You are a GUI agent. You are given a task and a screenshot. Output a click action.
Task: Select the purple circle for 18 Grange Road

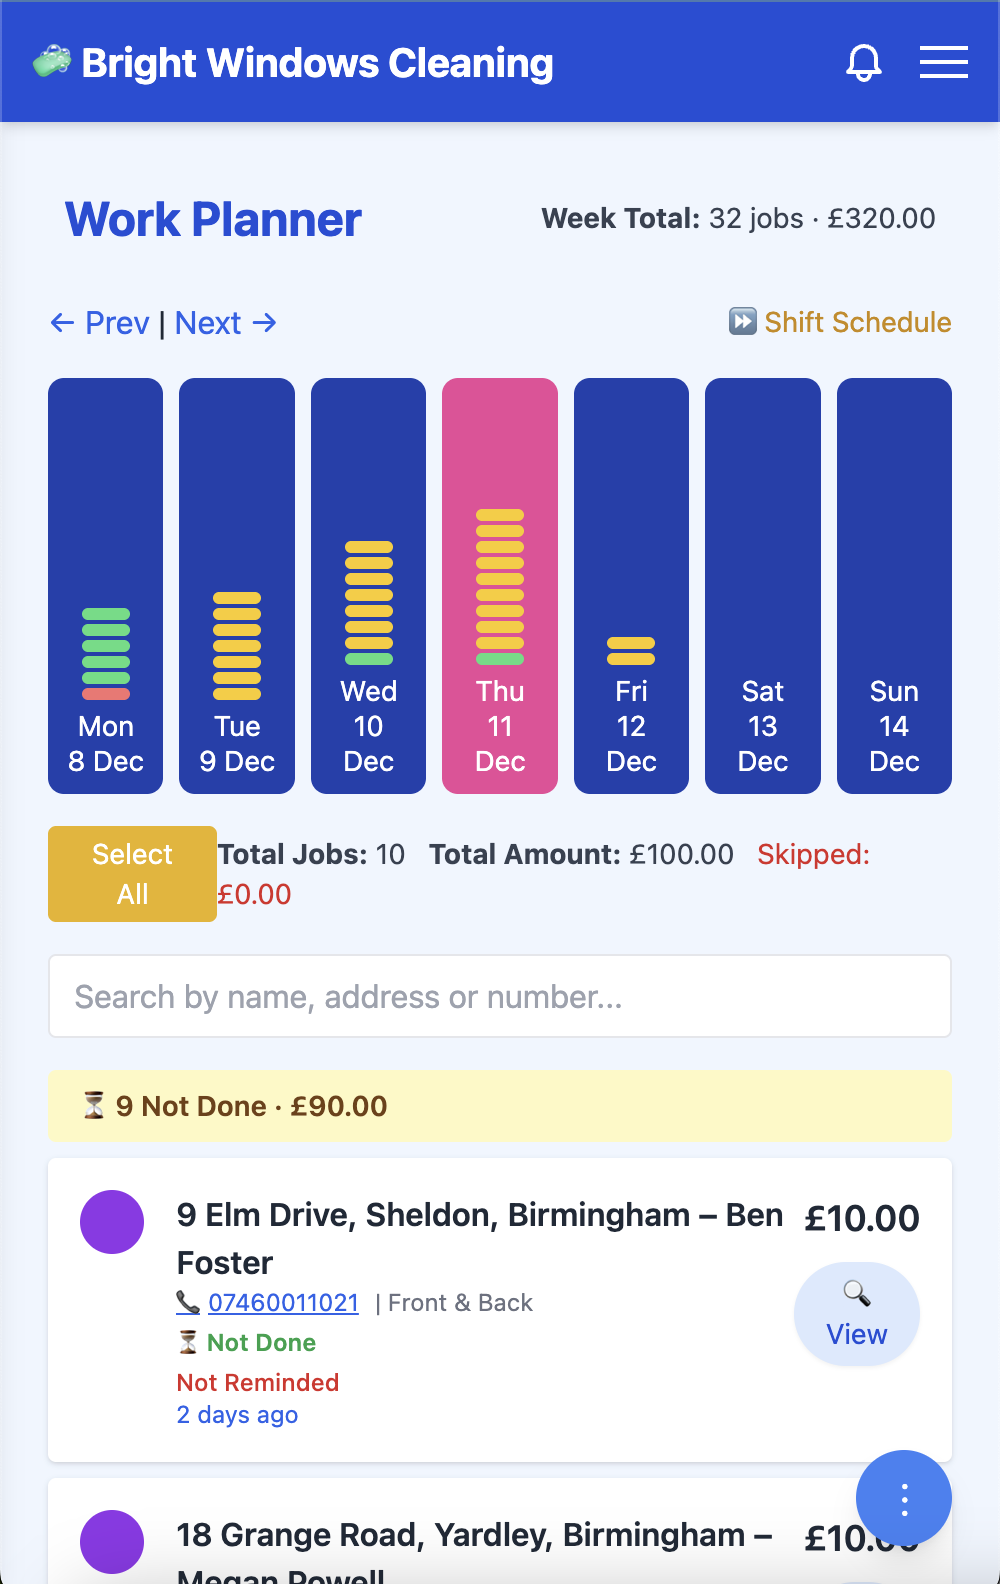tap(112, 1541)
